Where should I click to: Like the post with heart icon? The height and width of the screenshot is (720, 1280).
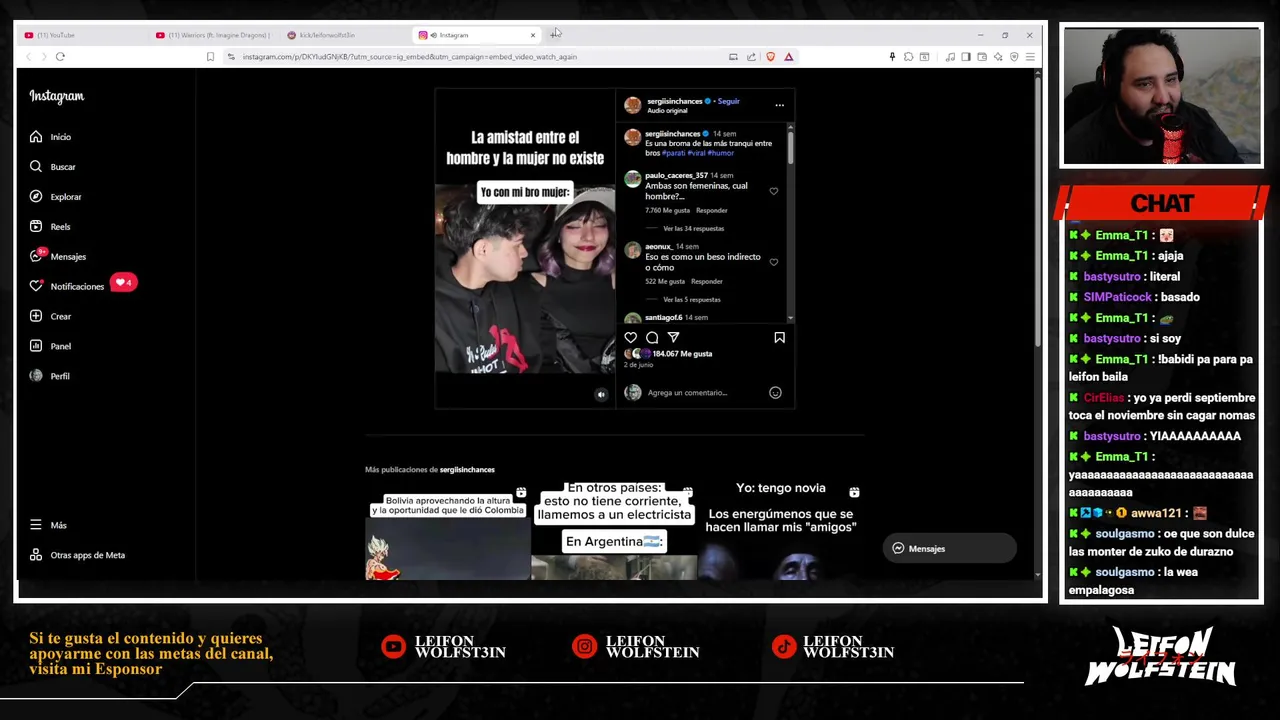click(631, 338)
